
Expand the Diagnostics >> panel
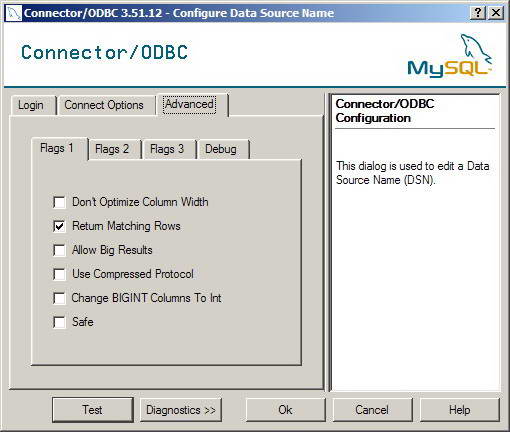pyautogui.click(x=181, y=410)
